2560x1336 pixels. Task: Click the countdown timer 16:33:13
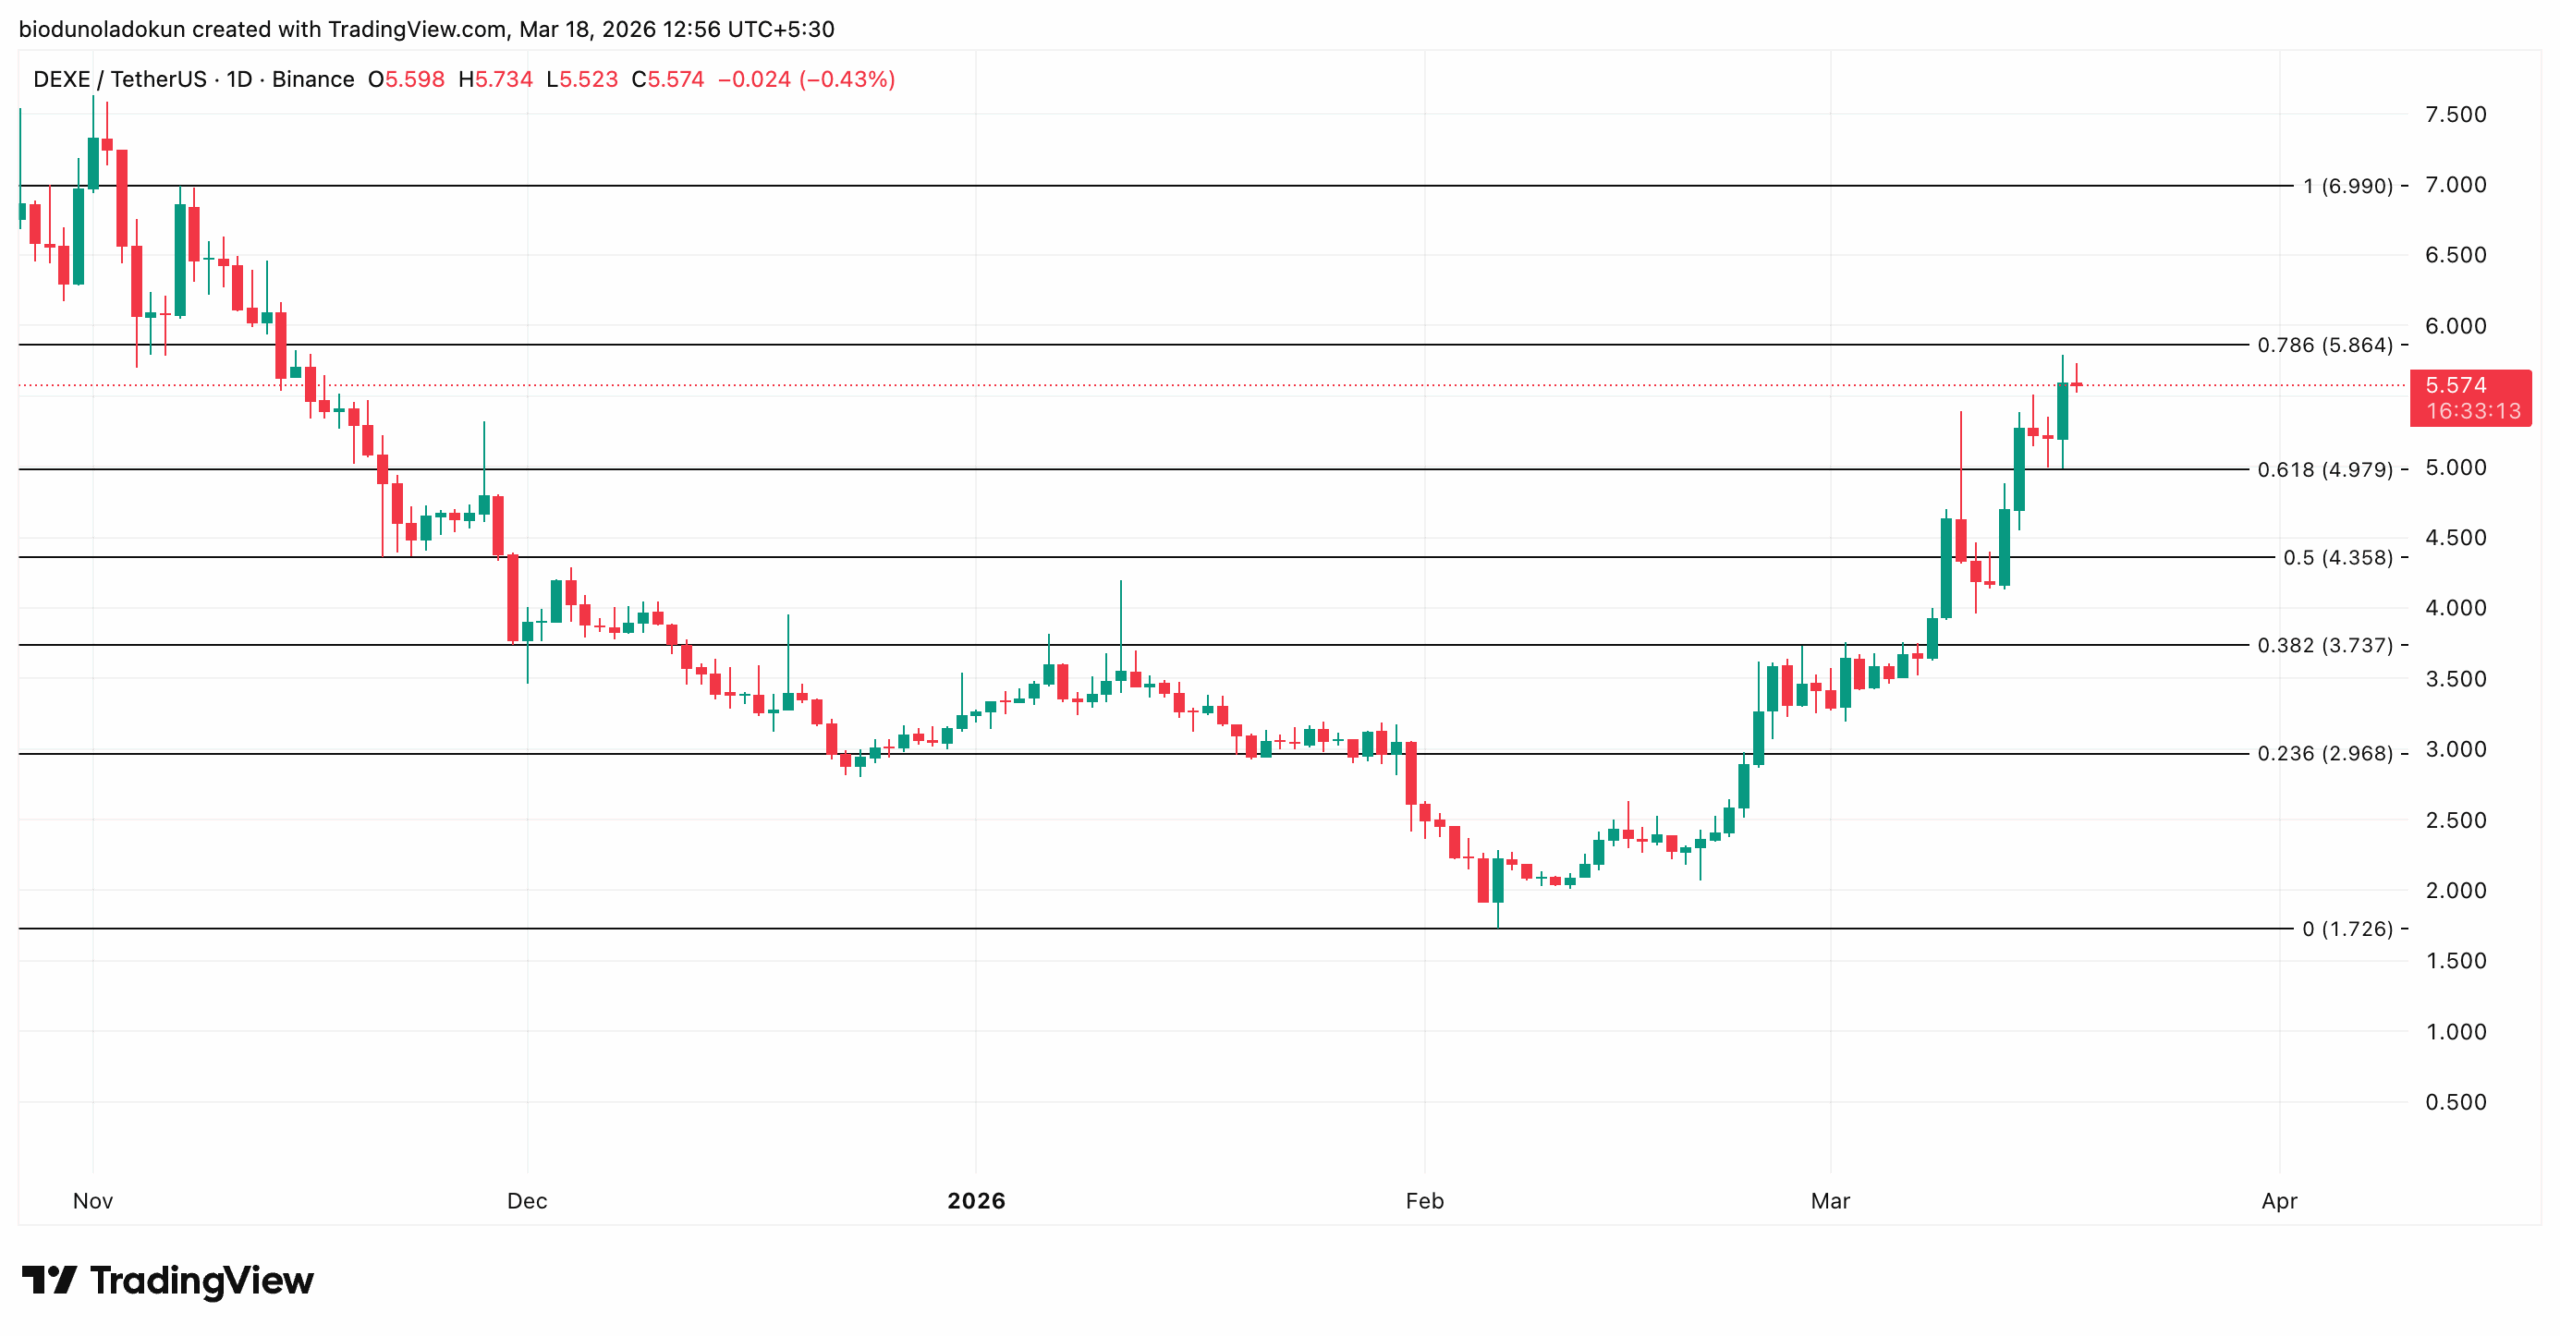tap(2473, 411)
